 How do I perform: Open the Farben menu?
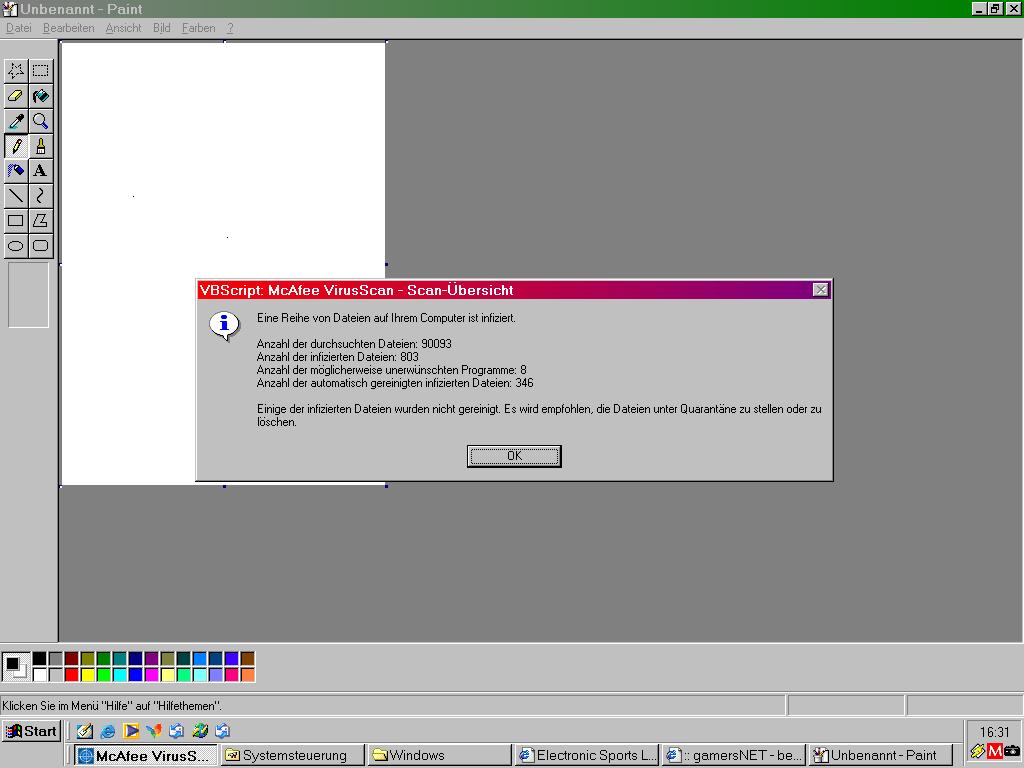tap(199, 28)
